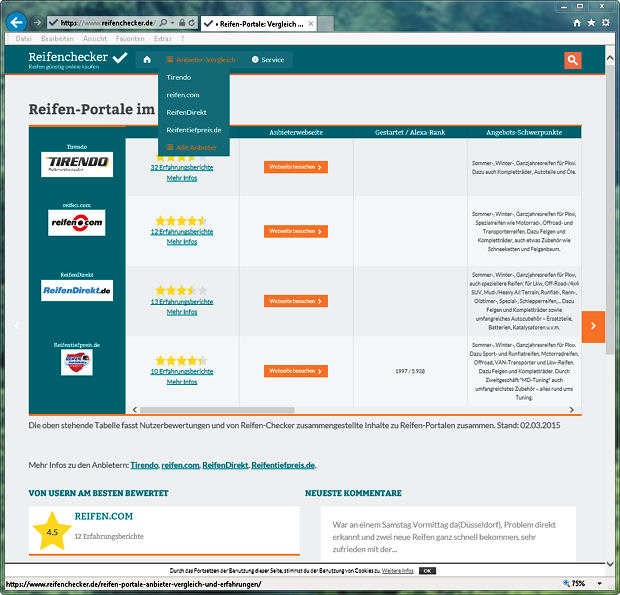Viewport: 620px width, 595px height.
Task: Open ReifenDirekt link in Mehr Infos line
Action: (x=225, y=465)
